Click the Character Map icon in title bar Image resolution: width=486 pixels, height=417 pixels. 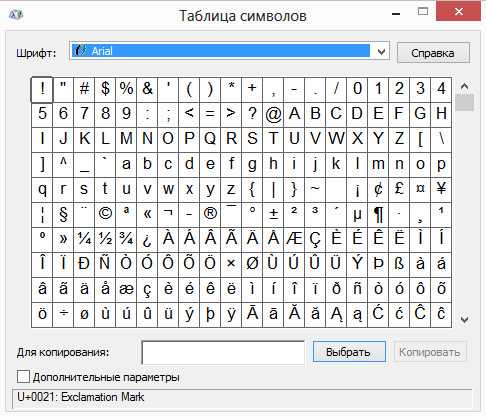(x=16, y=14)
